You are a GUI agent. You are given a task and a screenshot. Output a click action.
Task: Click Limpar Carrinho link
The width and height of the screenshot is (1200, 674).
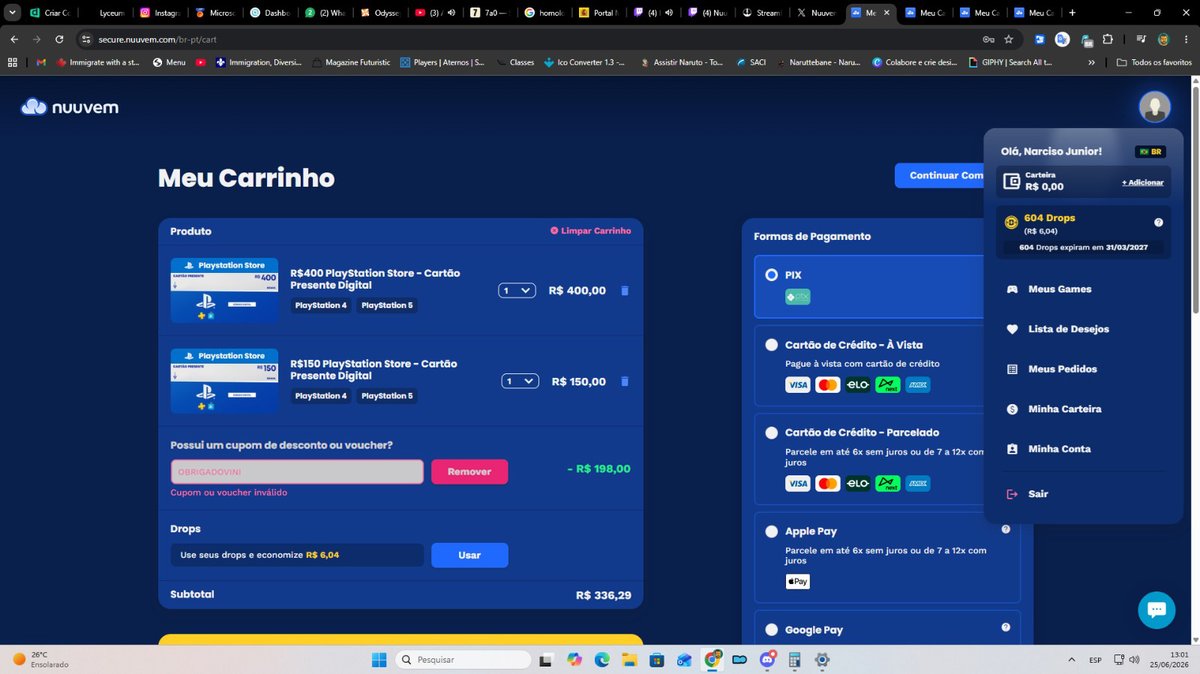[x=590, y=231]
